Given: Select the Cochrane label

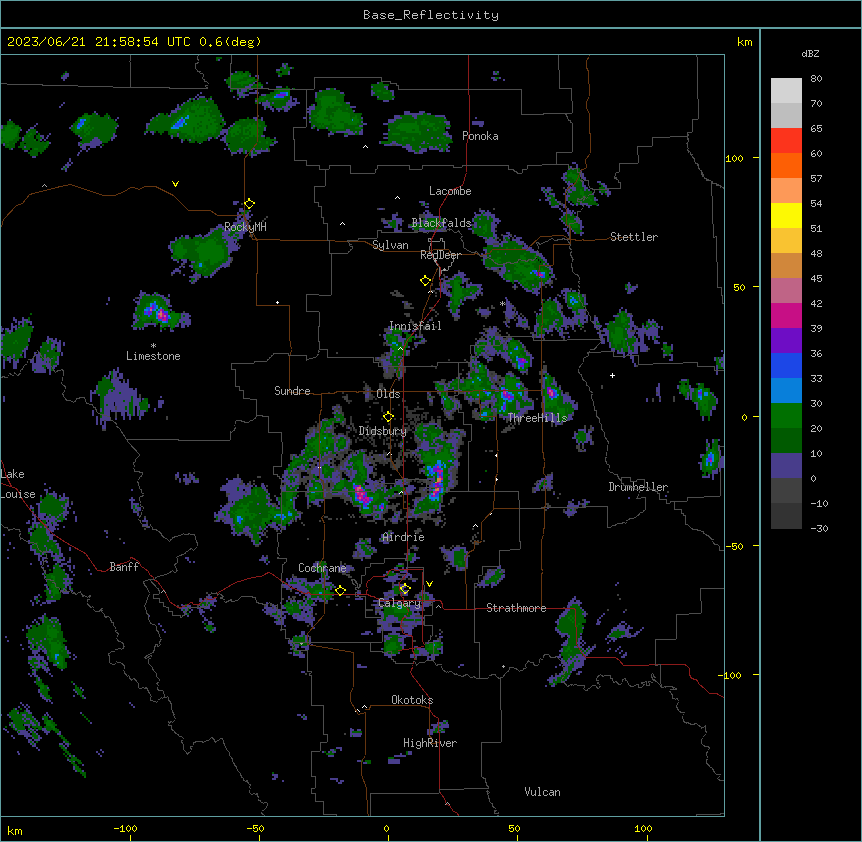Looking at the screenshot, I should pos(322,568).
